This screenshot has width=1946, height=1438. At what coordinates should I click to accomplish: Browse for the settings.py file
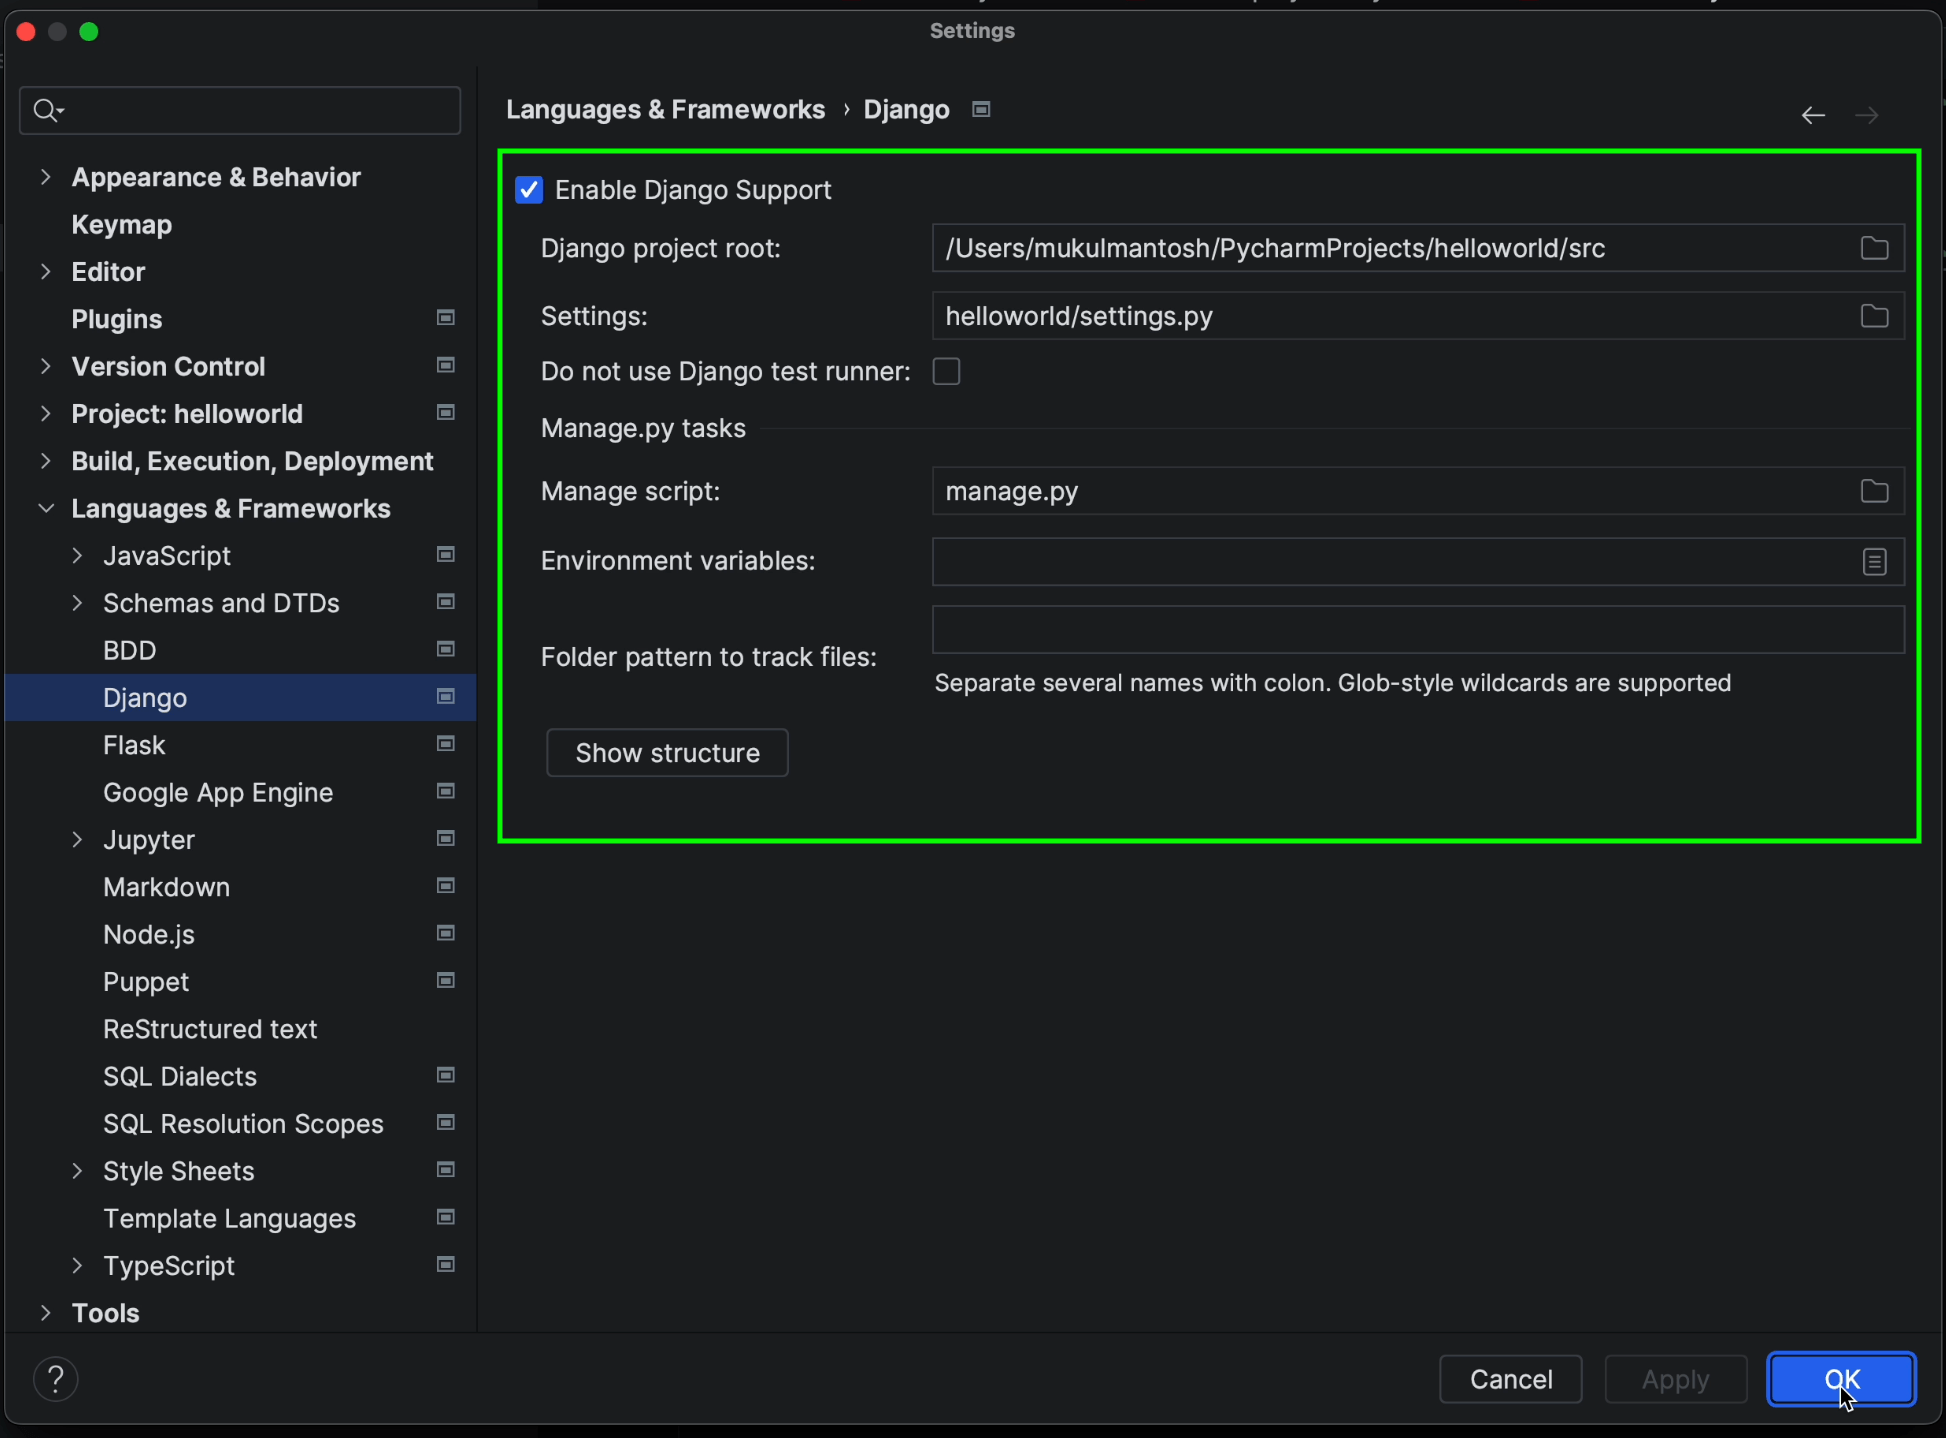click(x=1874, y=315)
